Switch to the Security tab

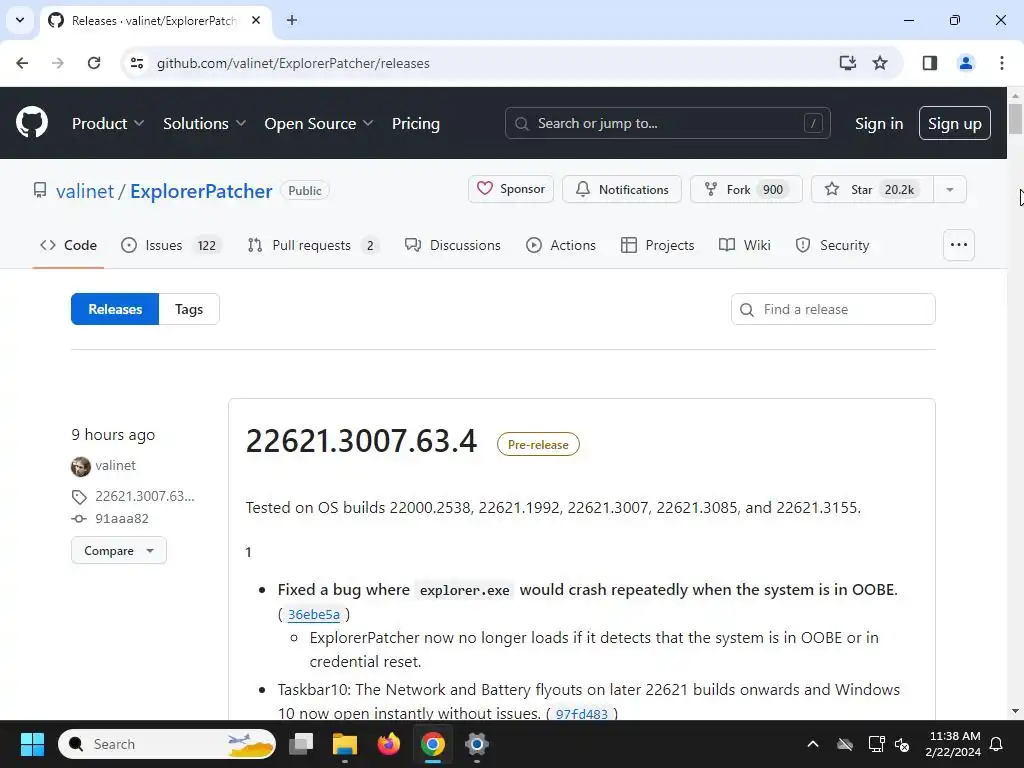[x=833, y=245]
